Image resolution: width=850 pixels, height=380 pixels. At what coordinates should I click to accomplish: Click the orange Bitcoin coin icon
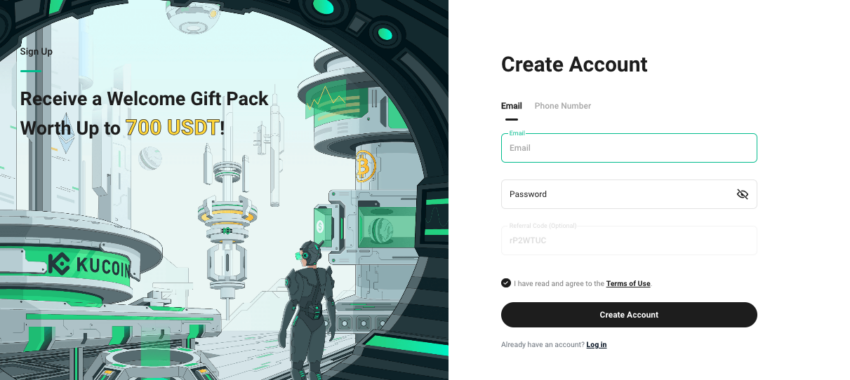tap(366, 165)
